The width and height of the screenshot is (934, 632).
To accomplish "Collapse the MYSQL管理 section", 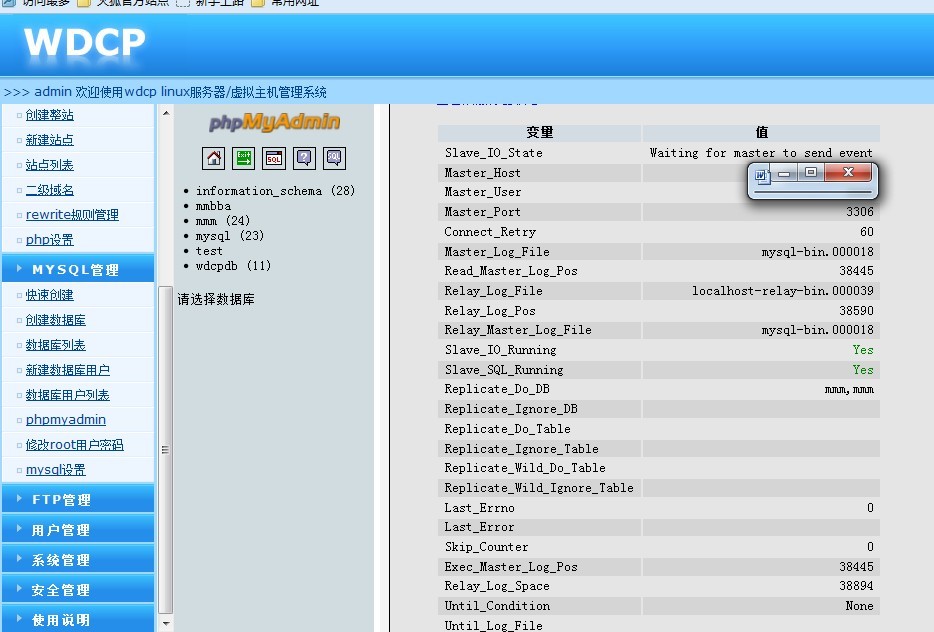I will pos(75,270).
